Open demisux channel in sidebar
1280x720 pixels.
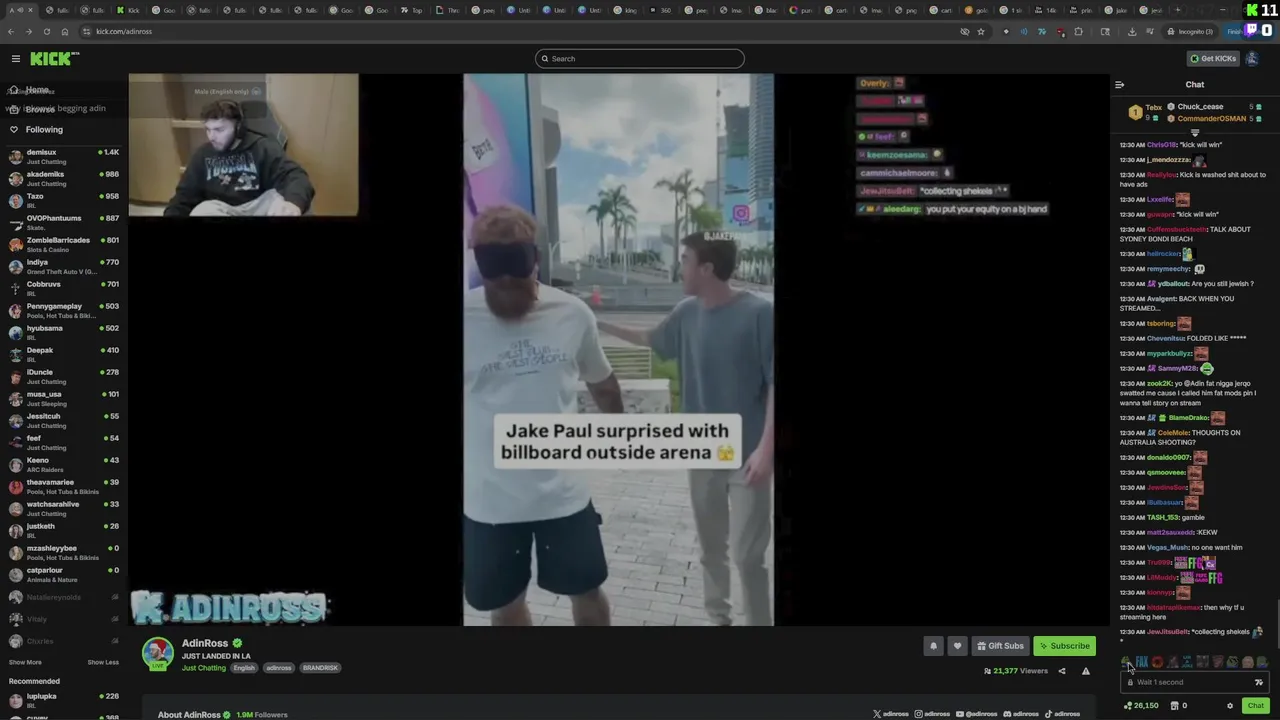tap(62, 157)
